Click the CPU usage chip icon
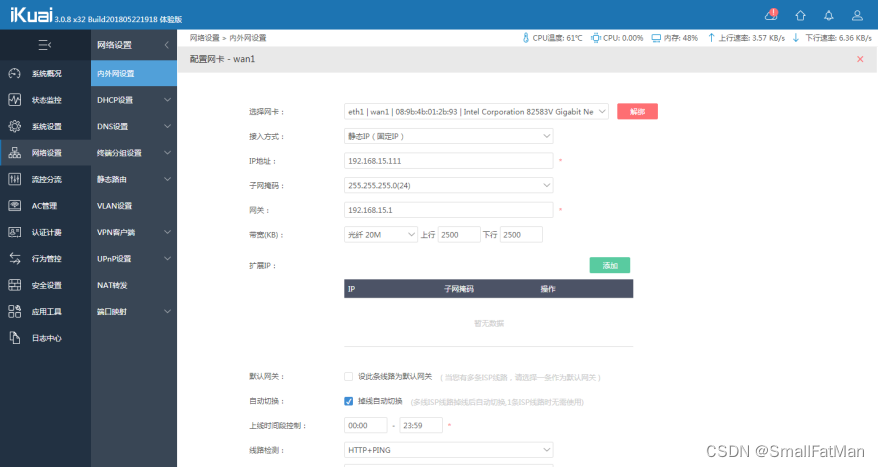The width and height of the screenshot is (879, 467). point(596,38)
